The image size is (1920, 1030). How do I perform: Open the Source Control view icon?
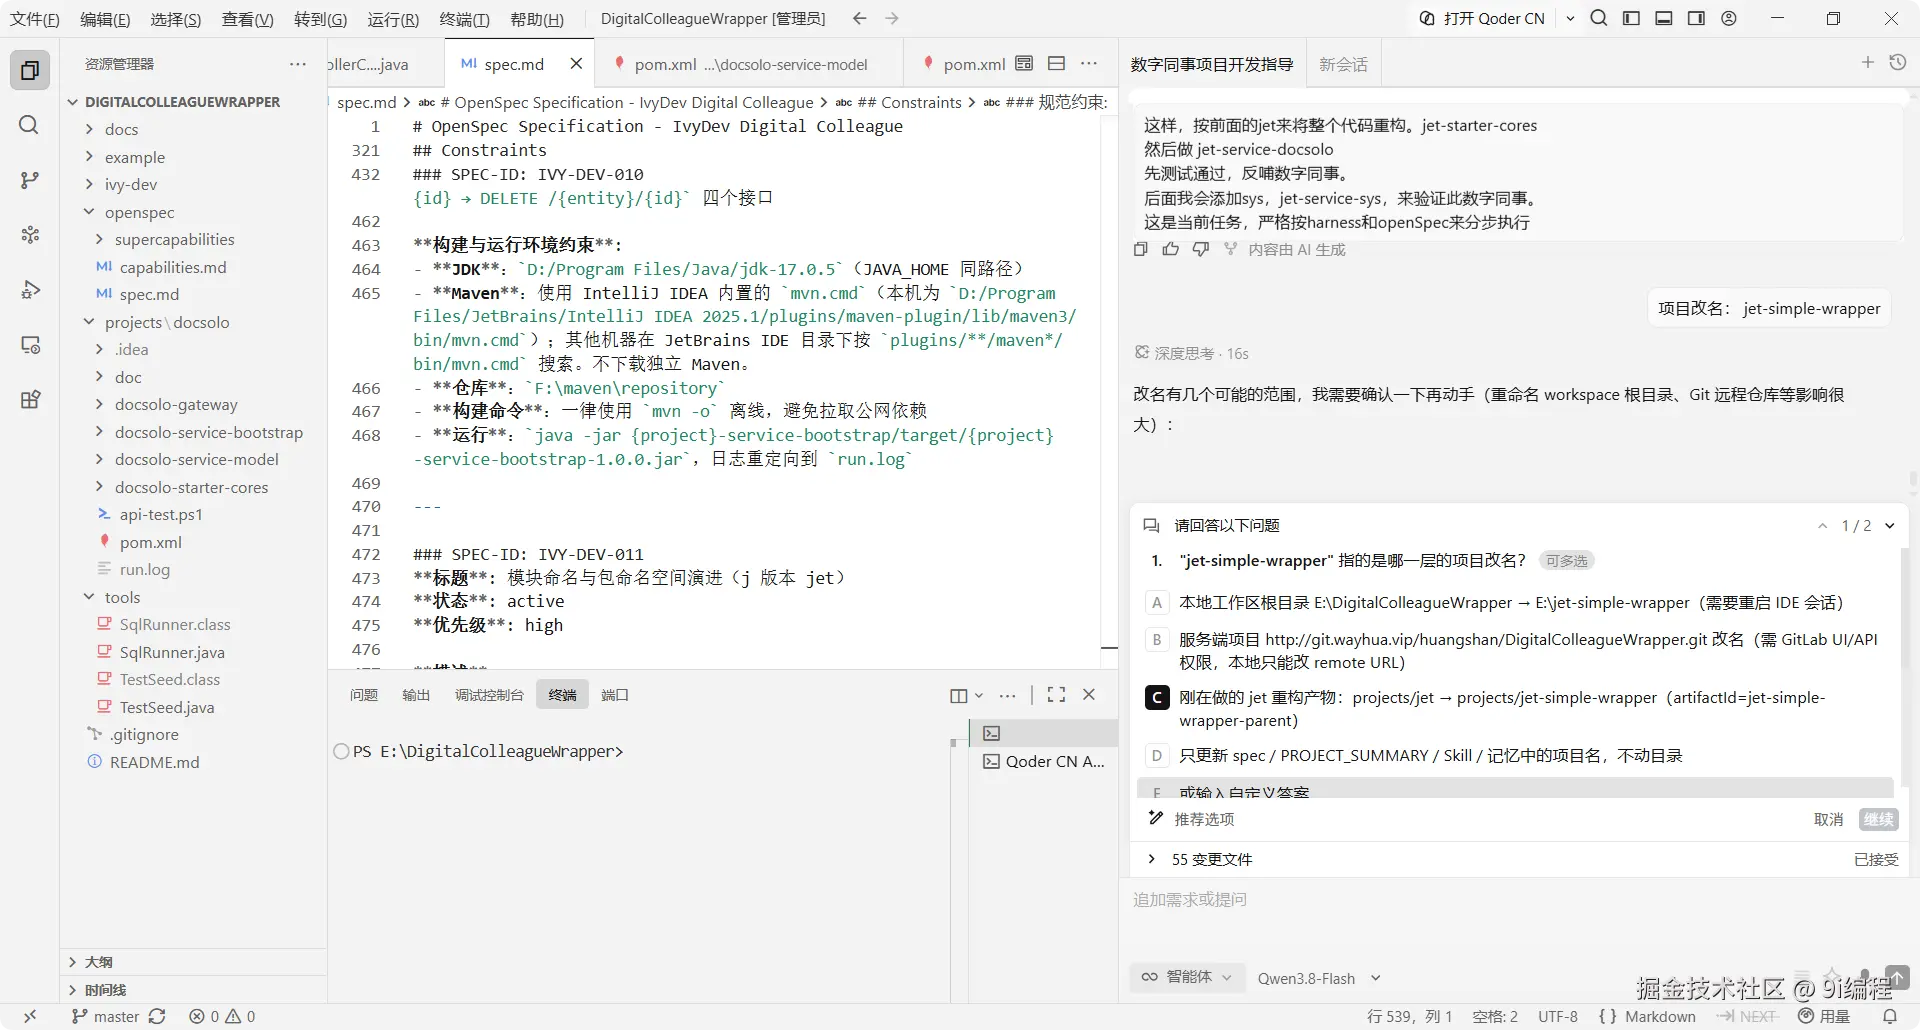point(30,180)
